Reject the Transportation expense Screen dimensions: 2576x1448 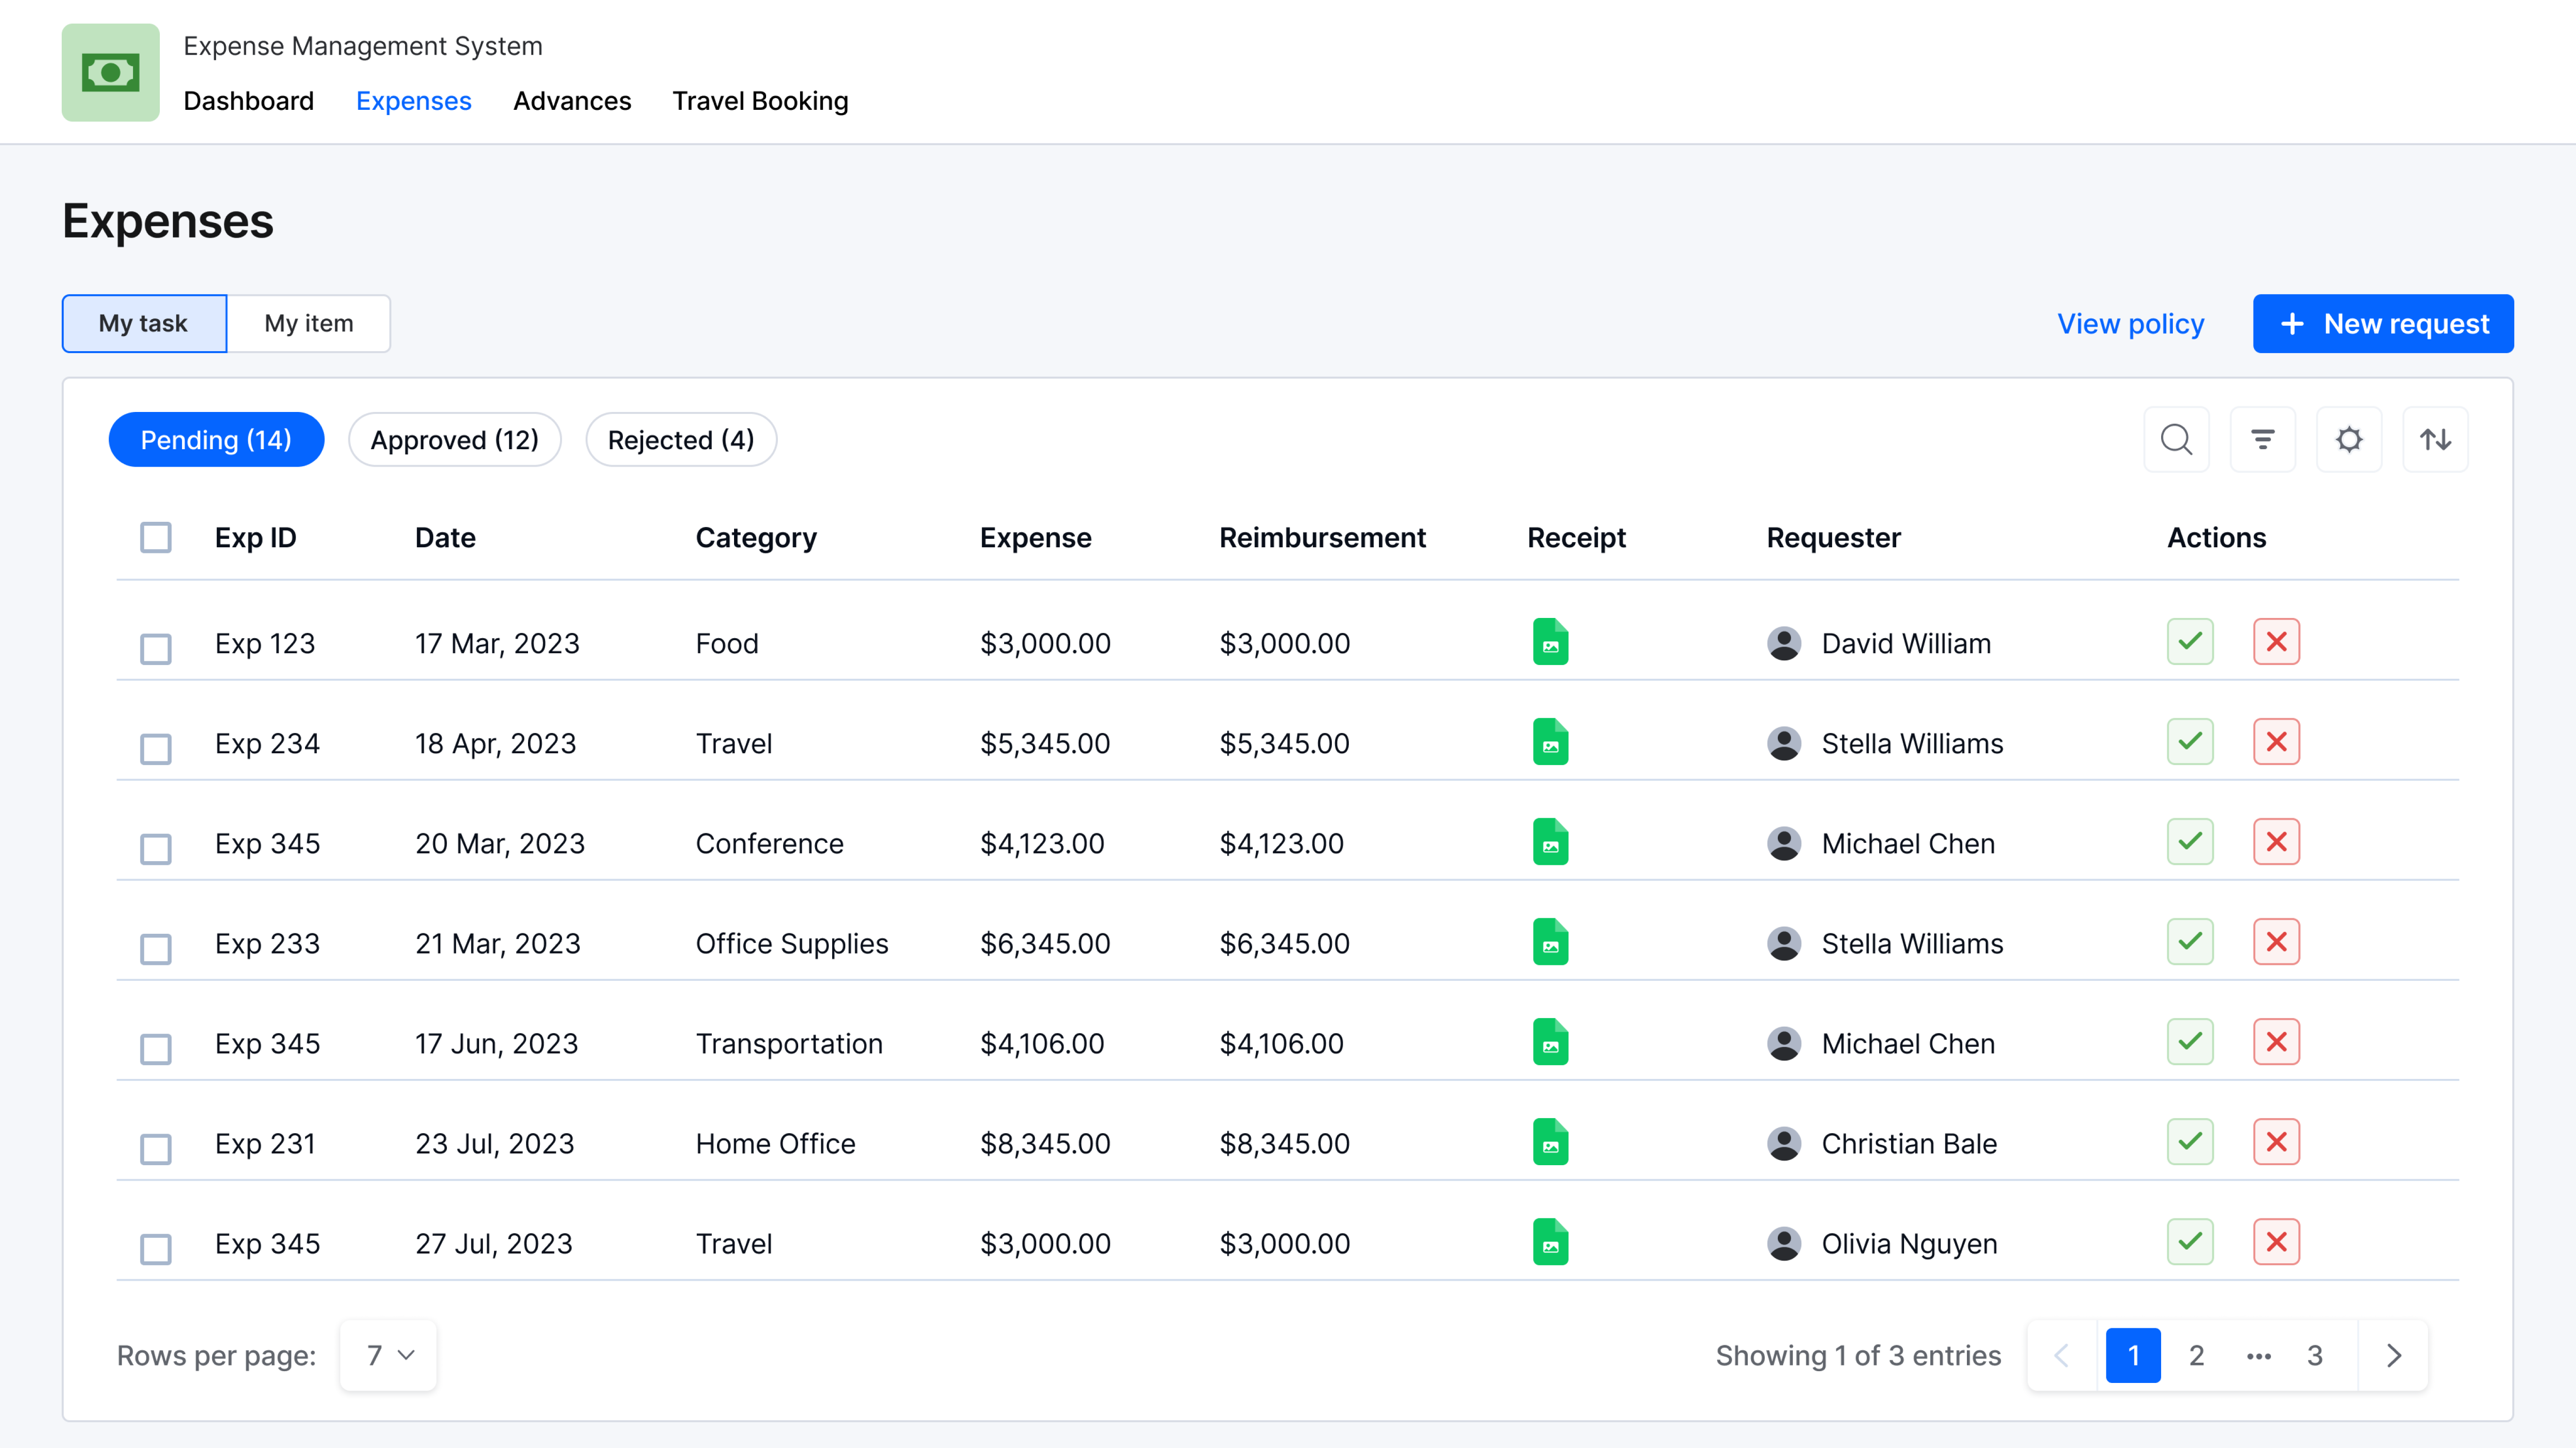[x=2276, y=1042]
